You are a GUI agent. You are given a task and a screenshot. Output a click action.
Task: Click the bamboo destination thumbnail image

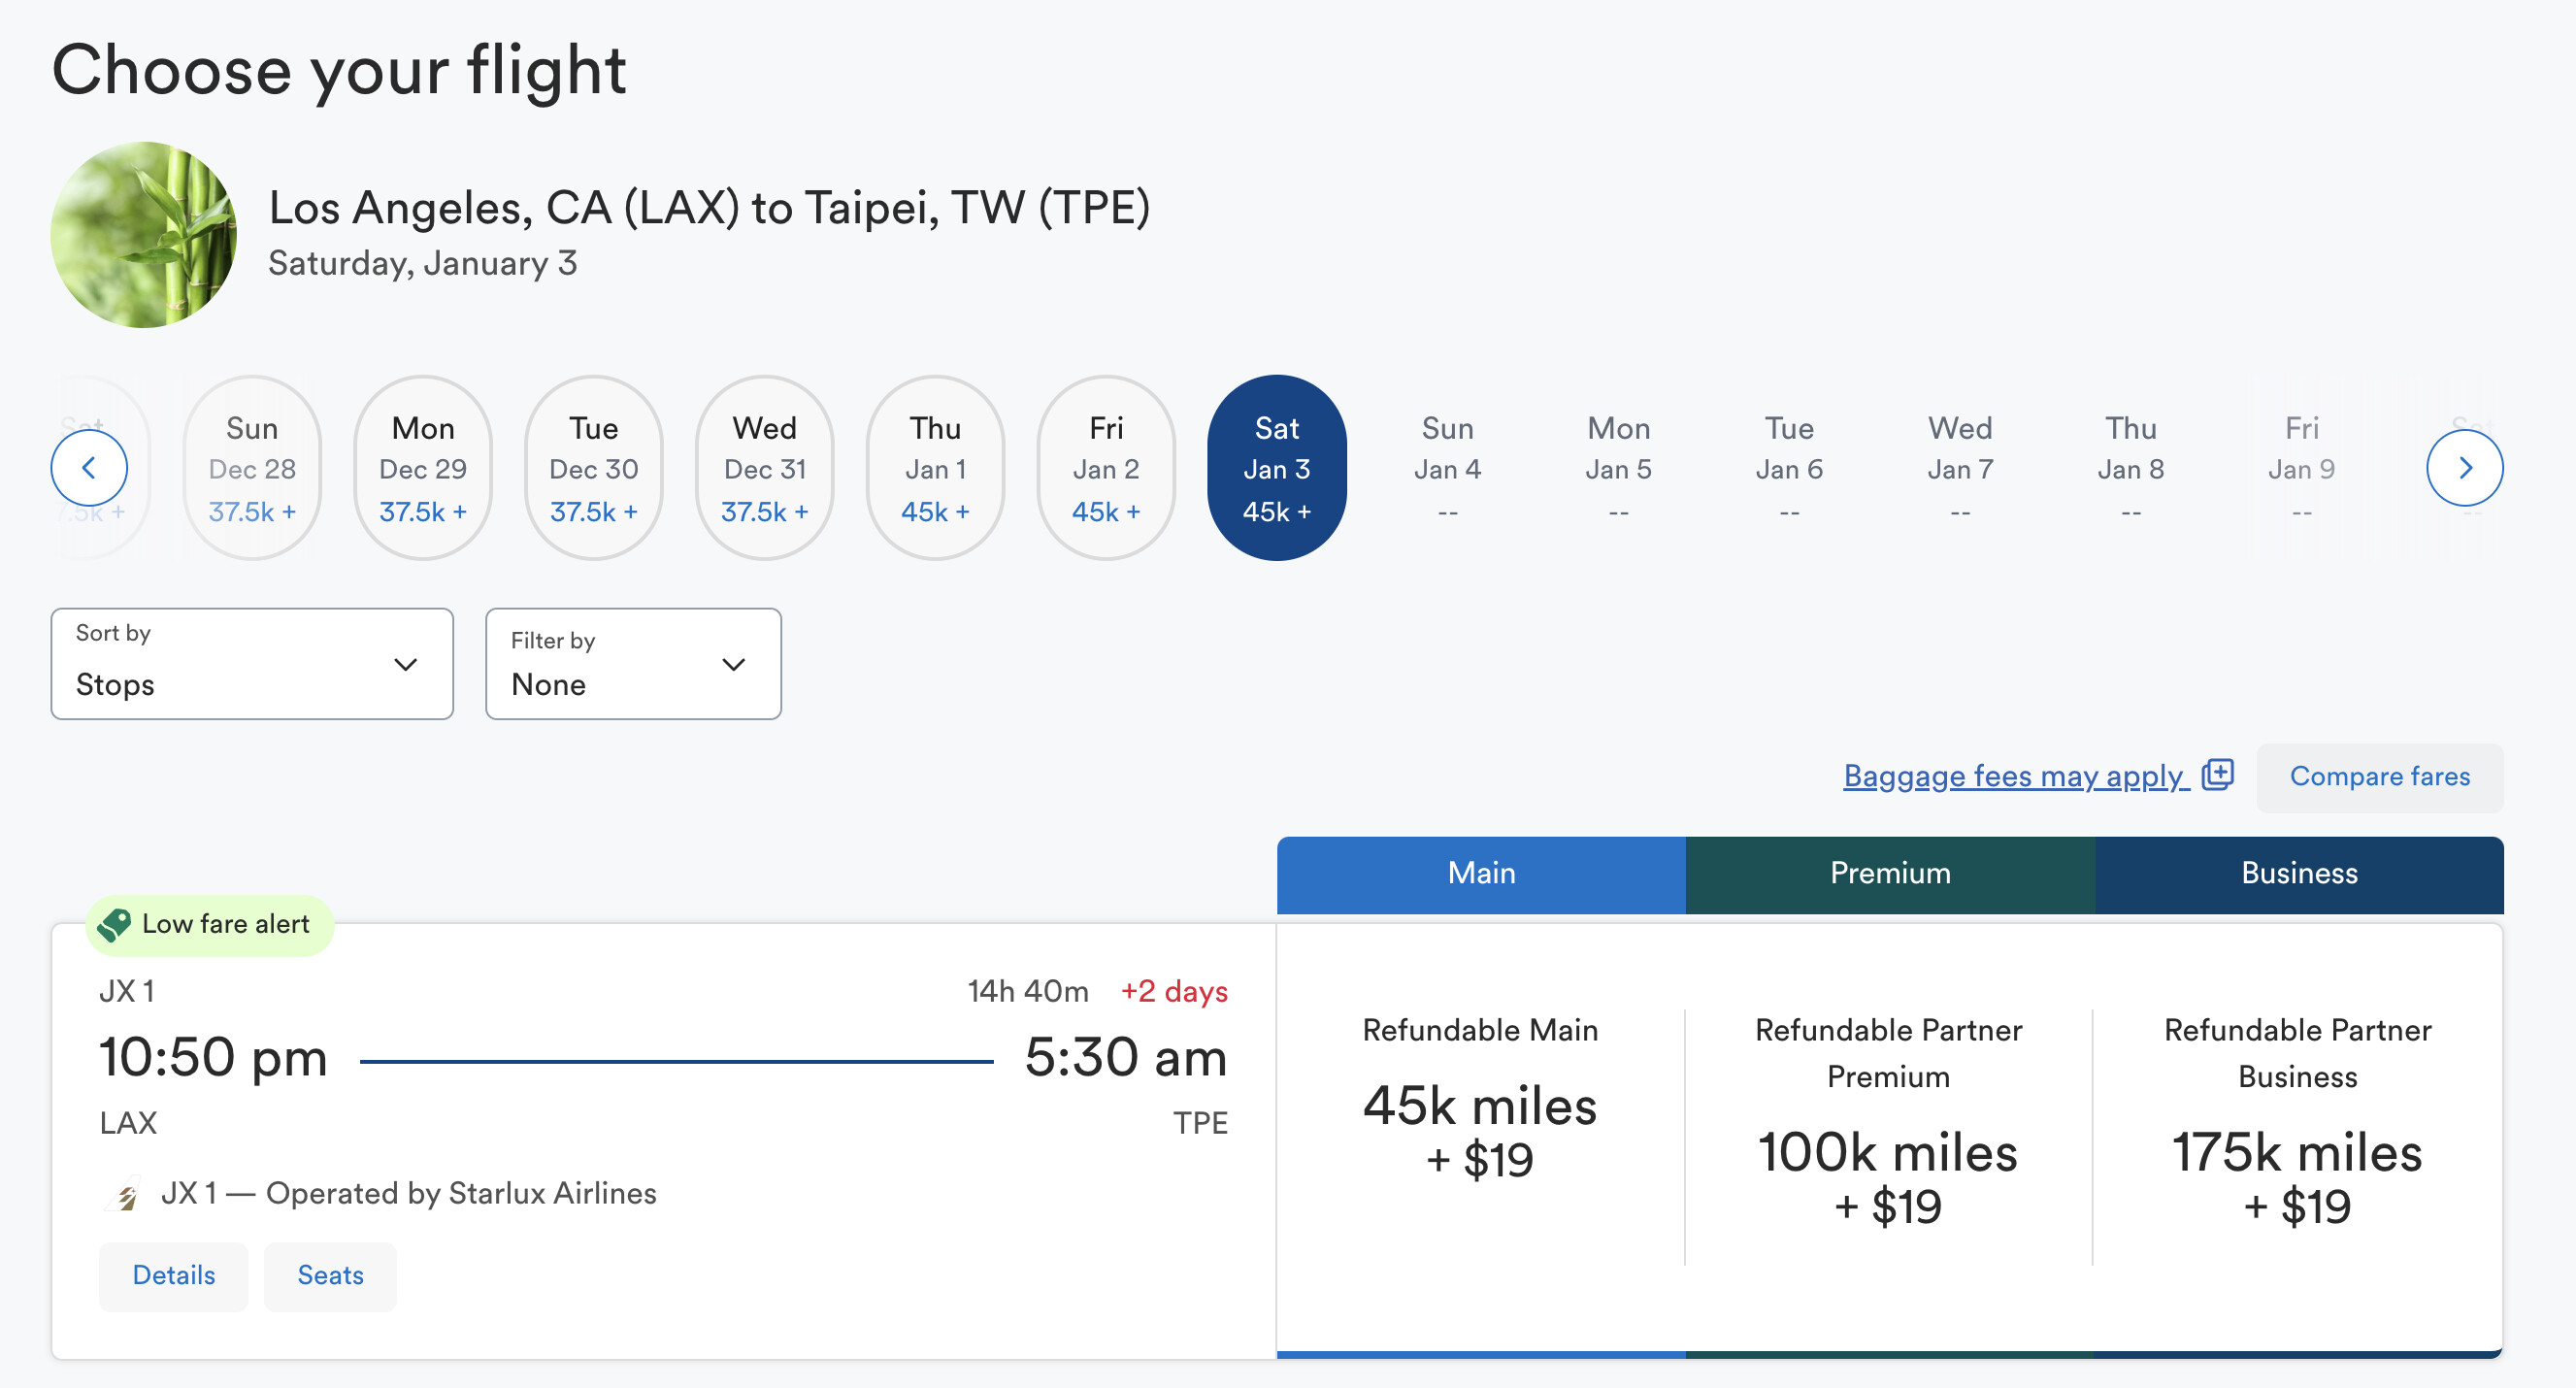[144, 234]
